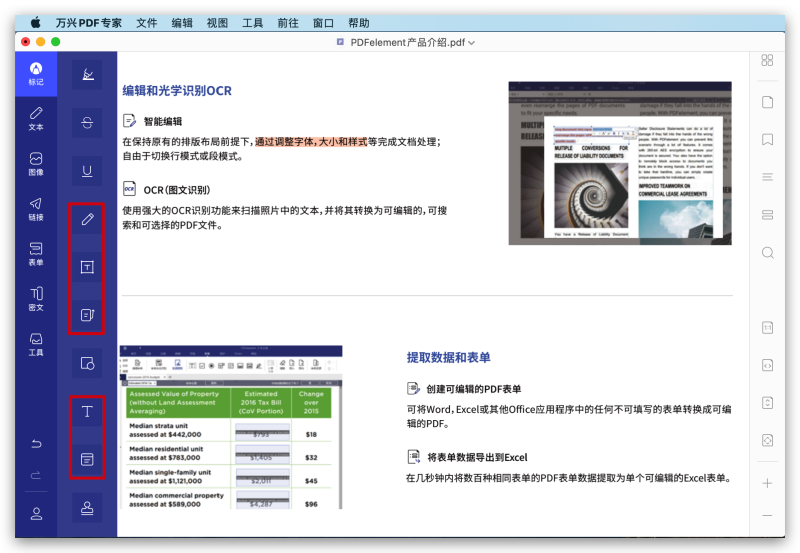Open the 密文 redaction mode
Image resolution: width=800 pixels, height=553 pixels.
coord(36,299)
